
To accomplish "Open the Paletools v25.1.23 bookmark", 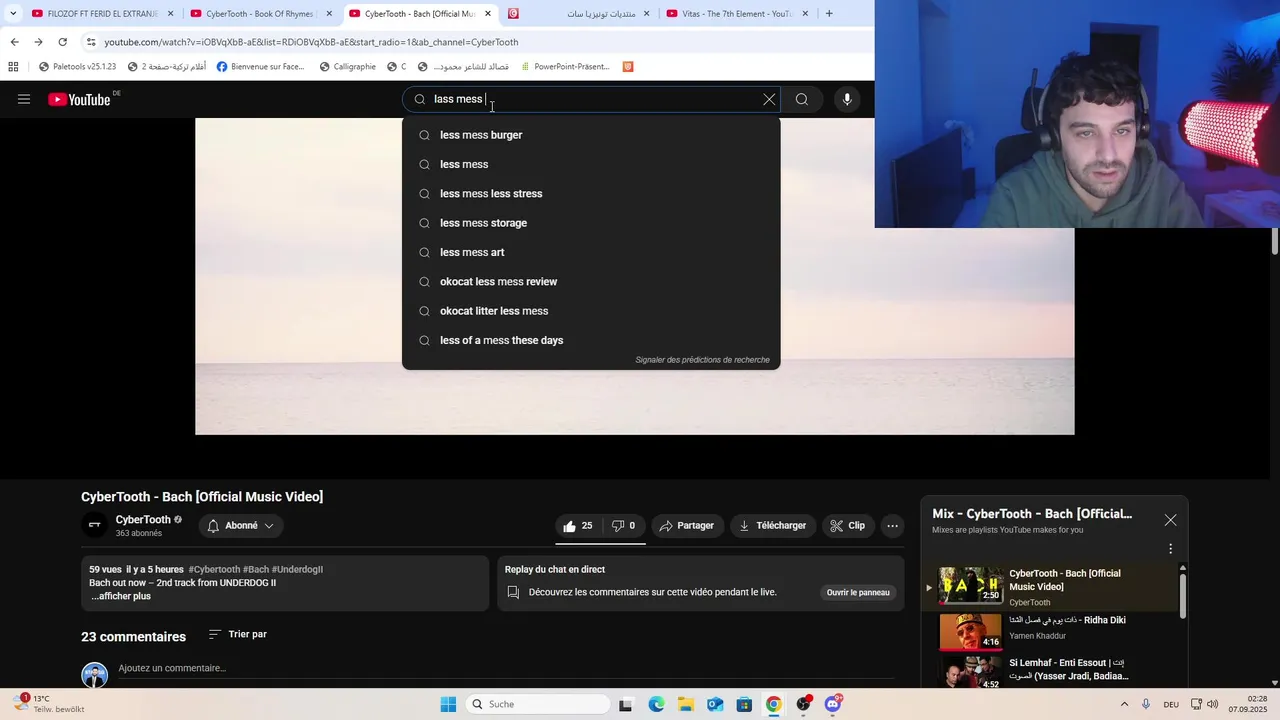I will [x=77, y=67].
